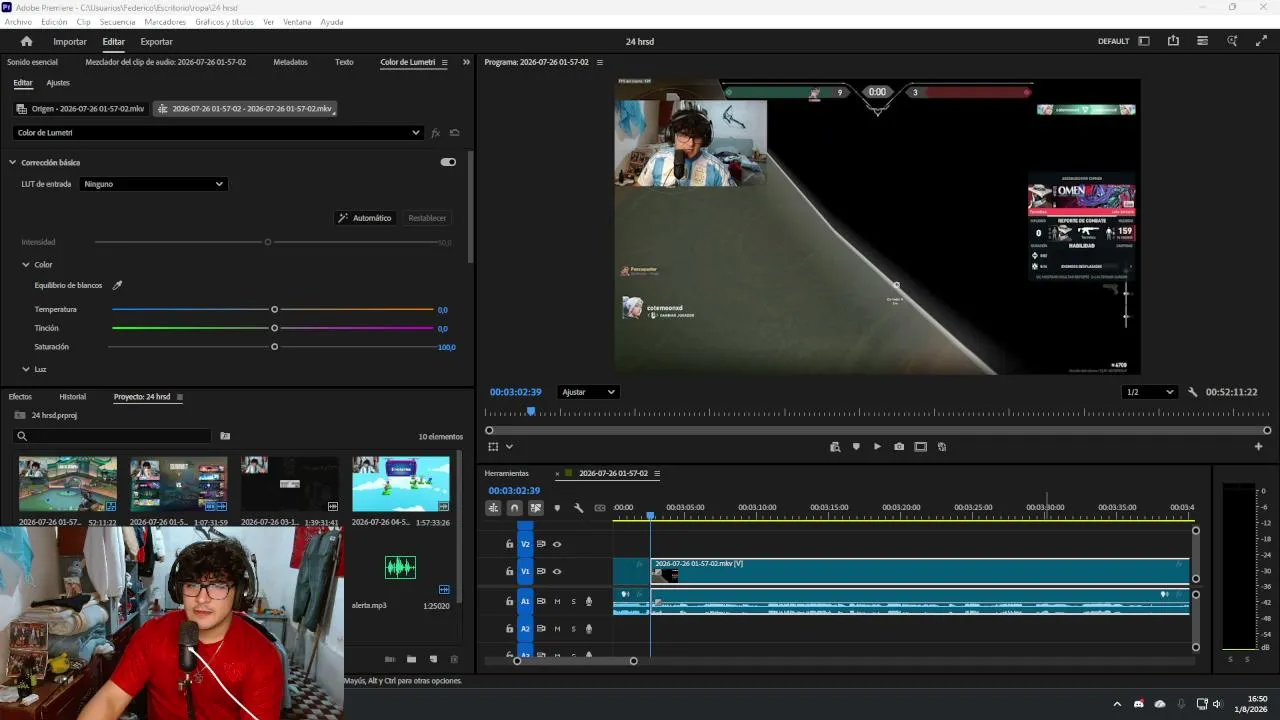This screenshot has height=720, width=1280.
Task: Click the Lumetri fx bypass icon
Action: pyautogui.click(x=435, y=133)
